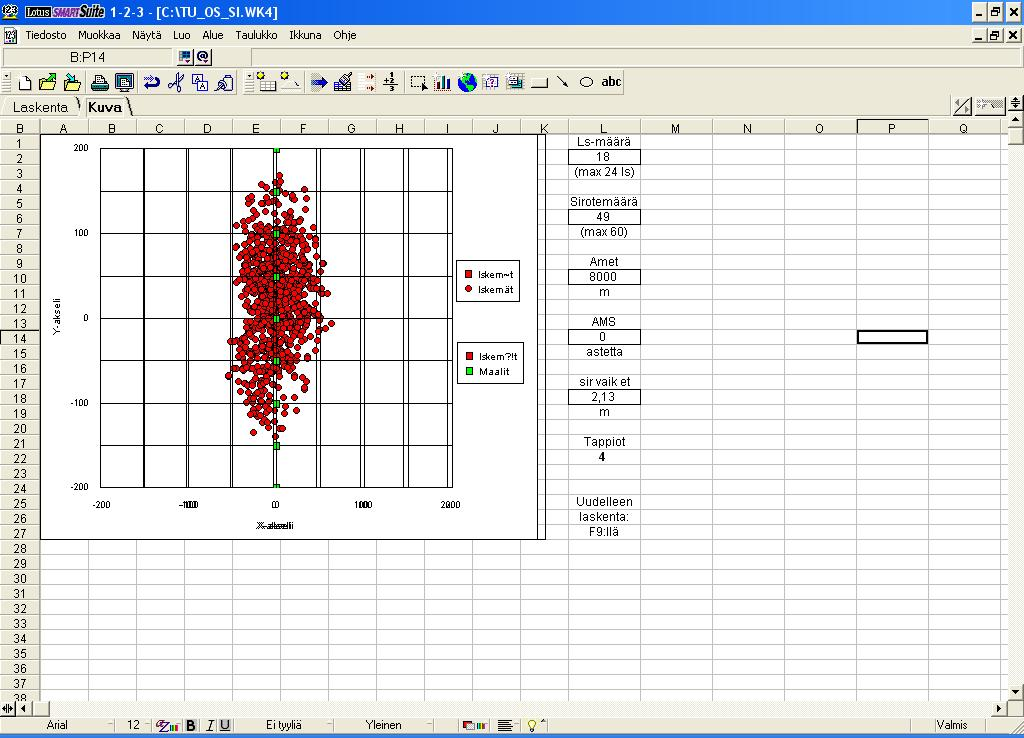The height and width of the screenshot is (738, 1024).
Task: Click column header M
Action: pyautogui.click(x=675, y=129)
